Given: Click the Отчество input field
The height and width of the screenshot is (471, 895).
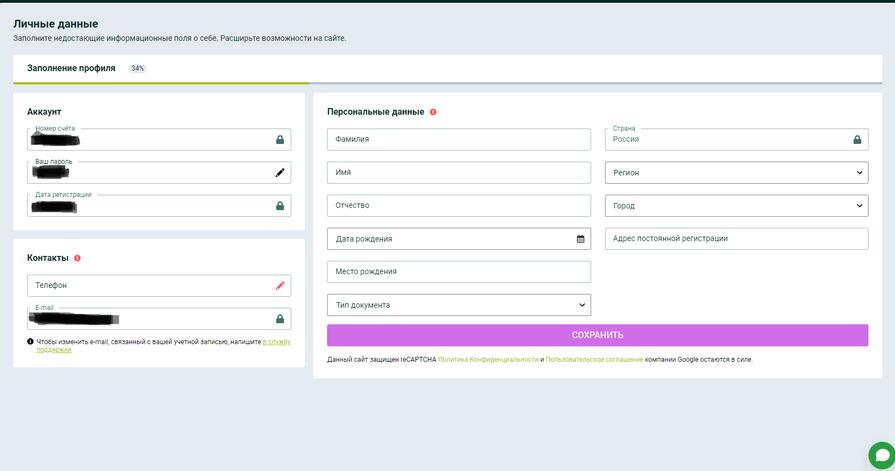Looking at the screenshot, I should pos(459,206).
